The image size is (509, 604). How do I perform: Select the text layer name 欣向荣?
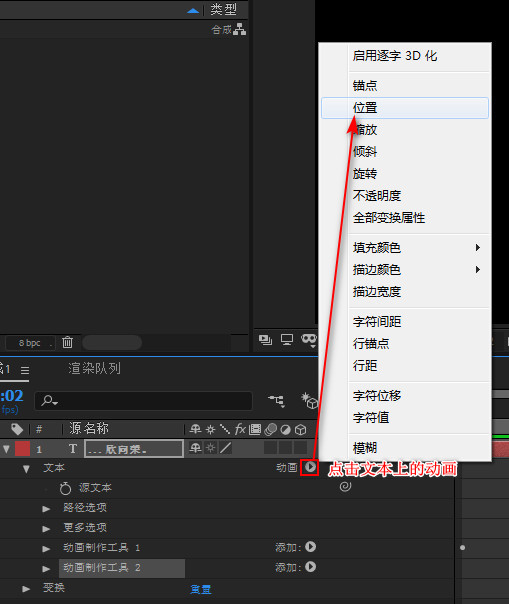[x=134, y=449]
